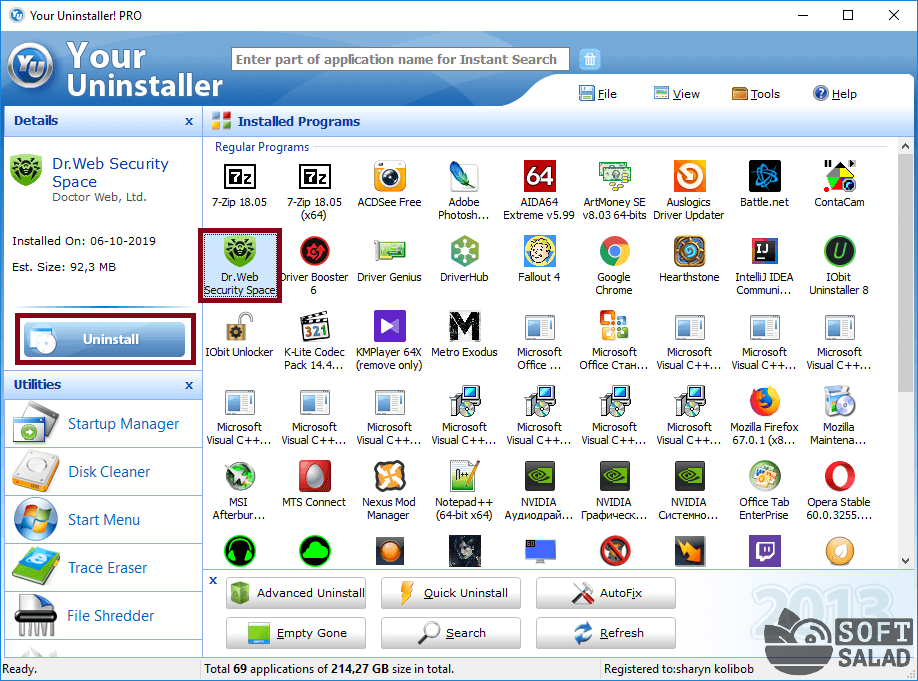918x681 pixels.
Task: Select the Google Chrome program icon
Action: click(x=614, y=252)
